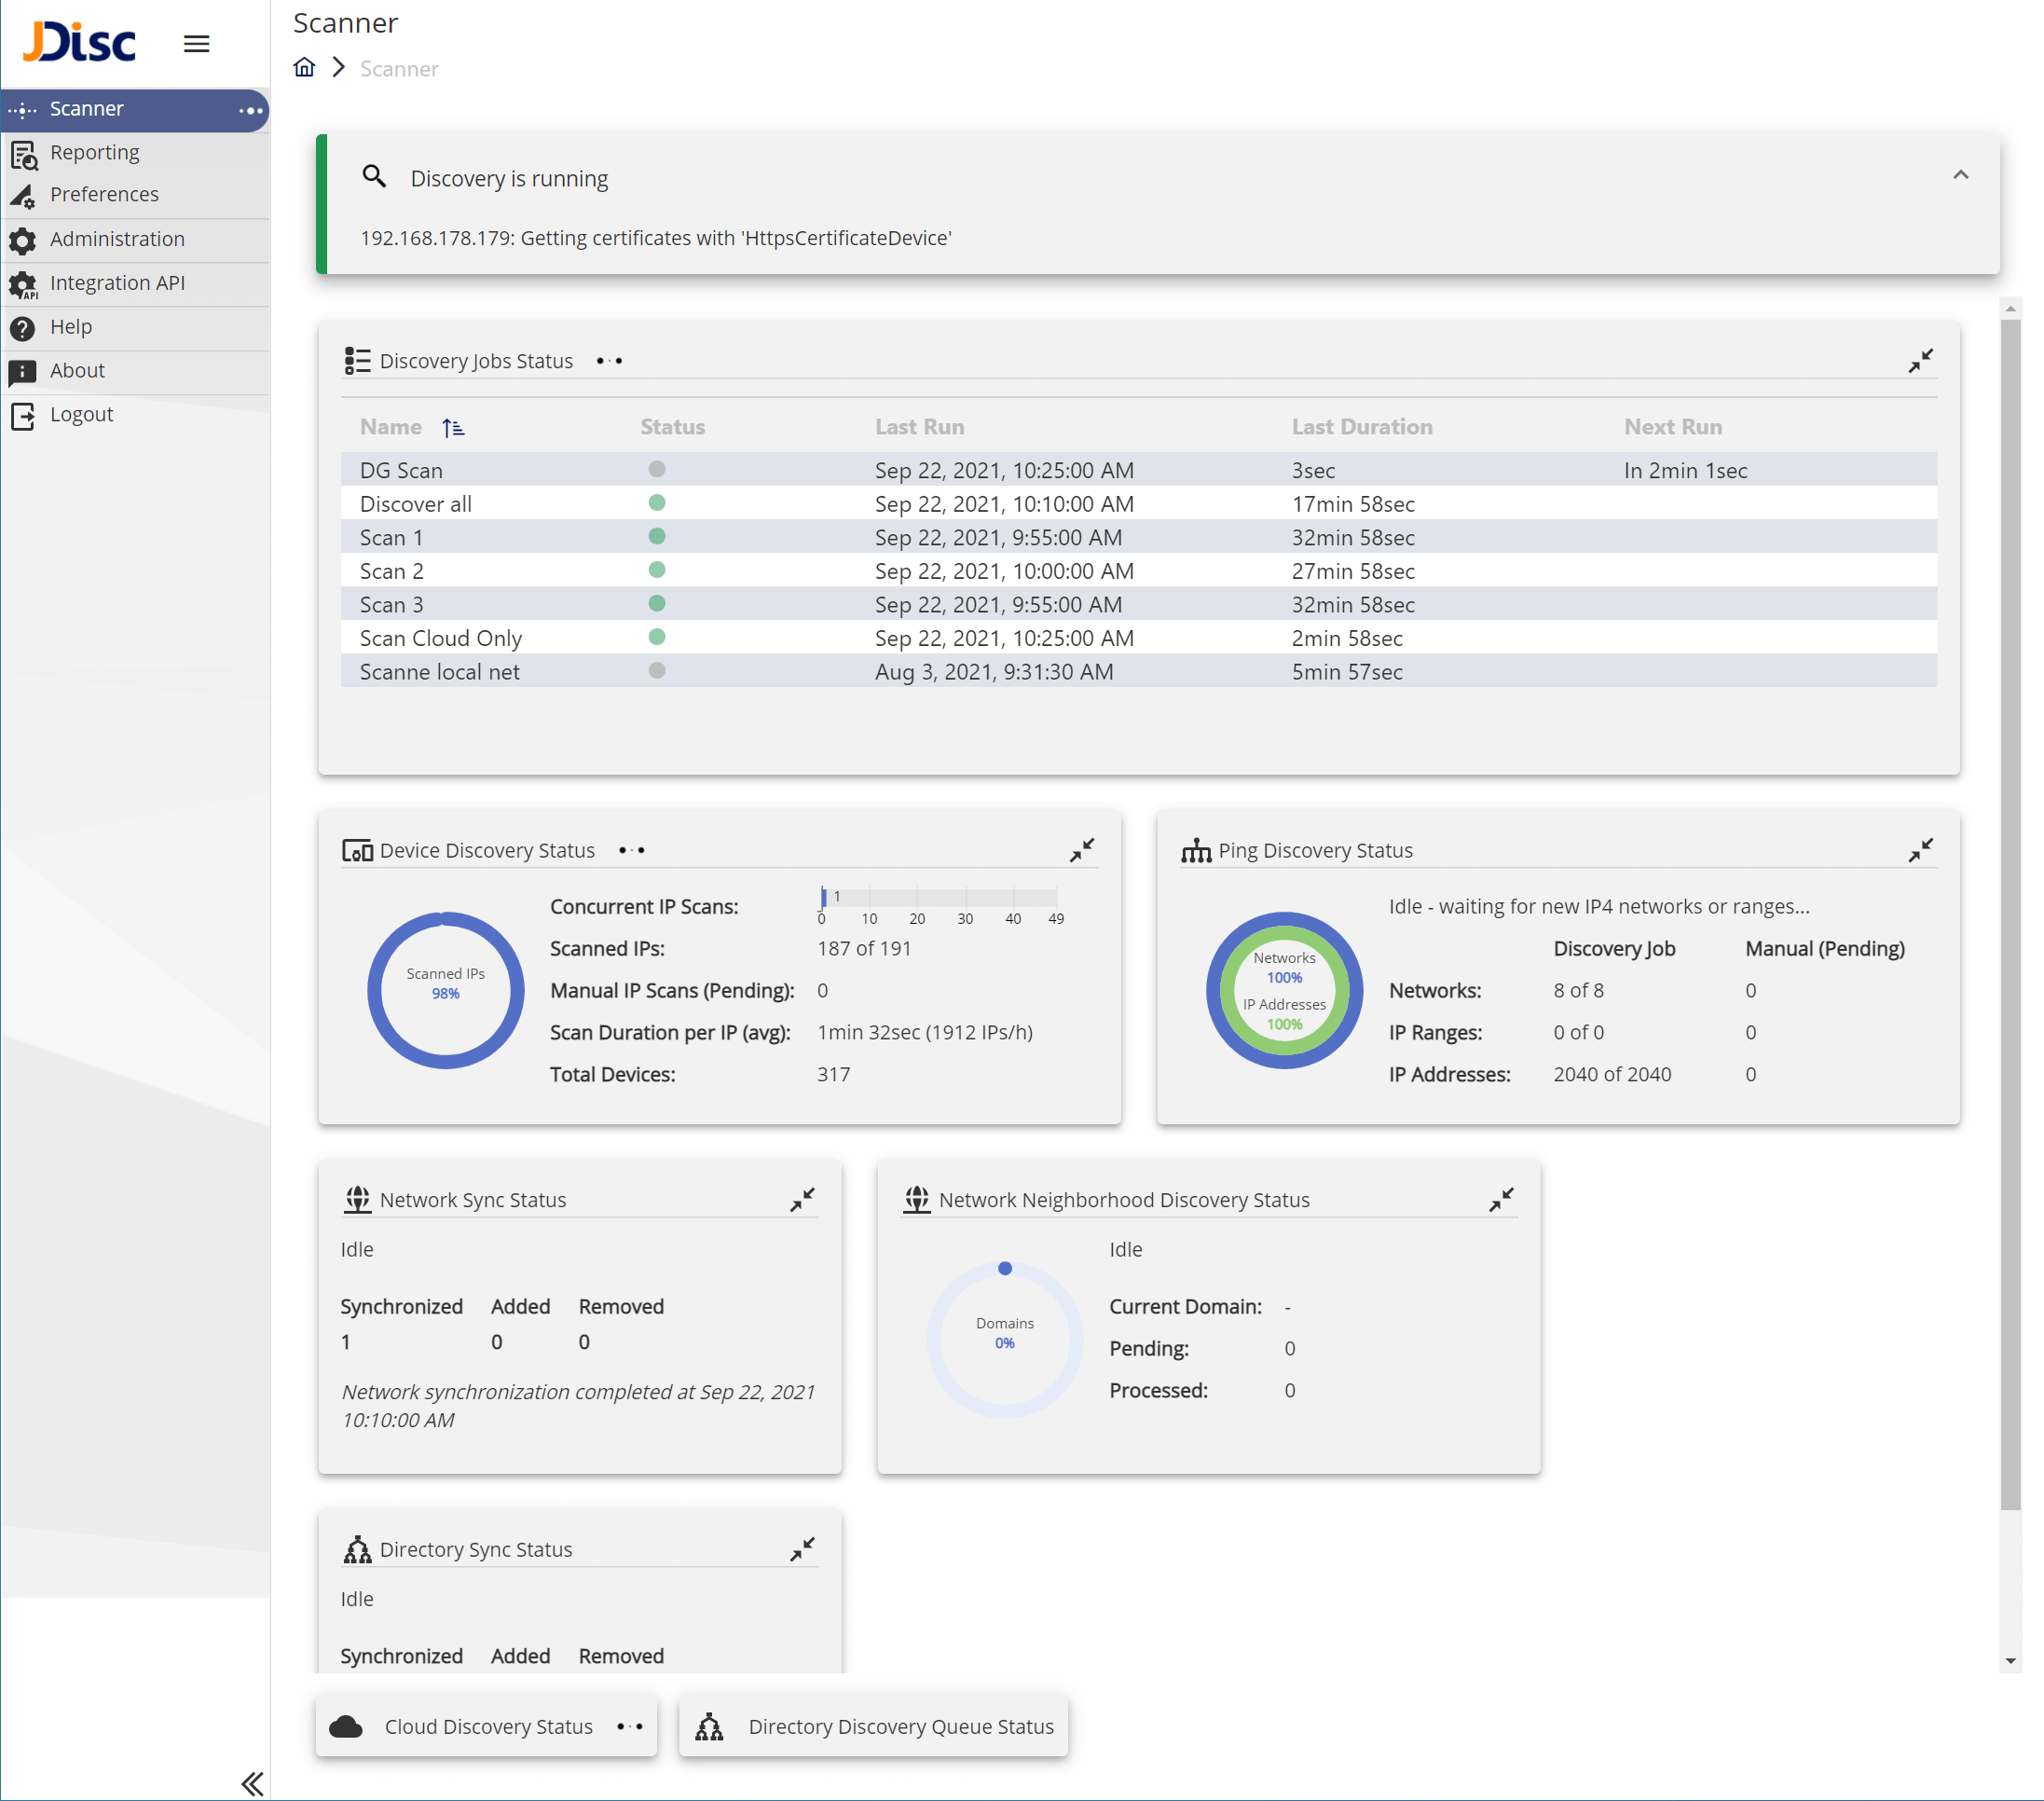The image size is (2044, 1801).
Task: Open the Reporting menu item
Action: pyautogui.click(x=95, y=152)
